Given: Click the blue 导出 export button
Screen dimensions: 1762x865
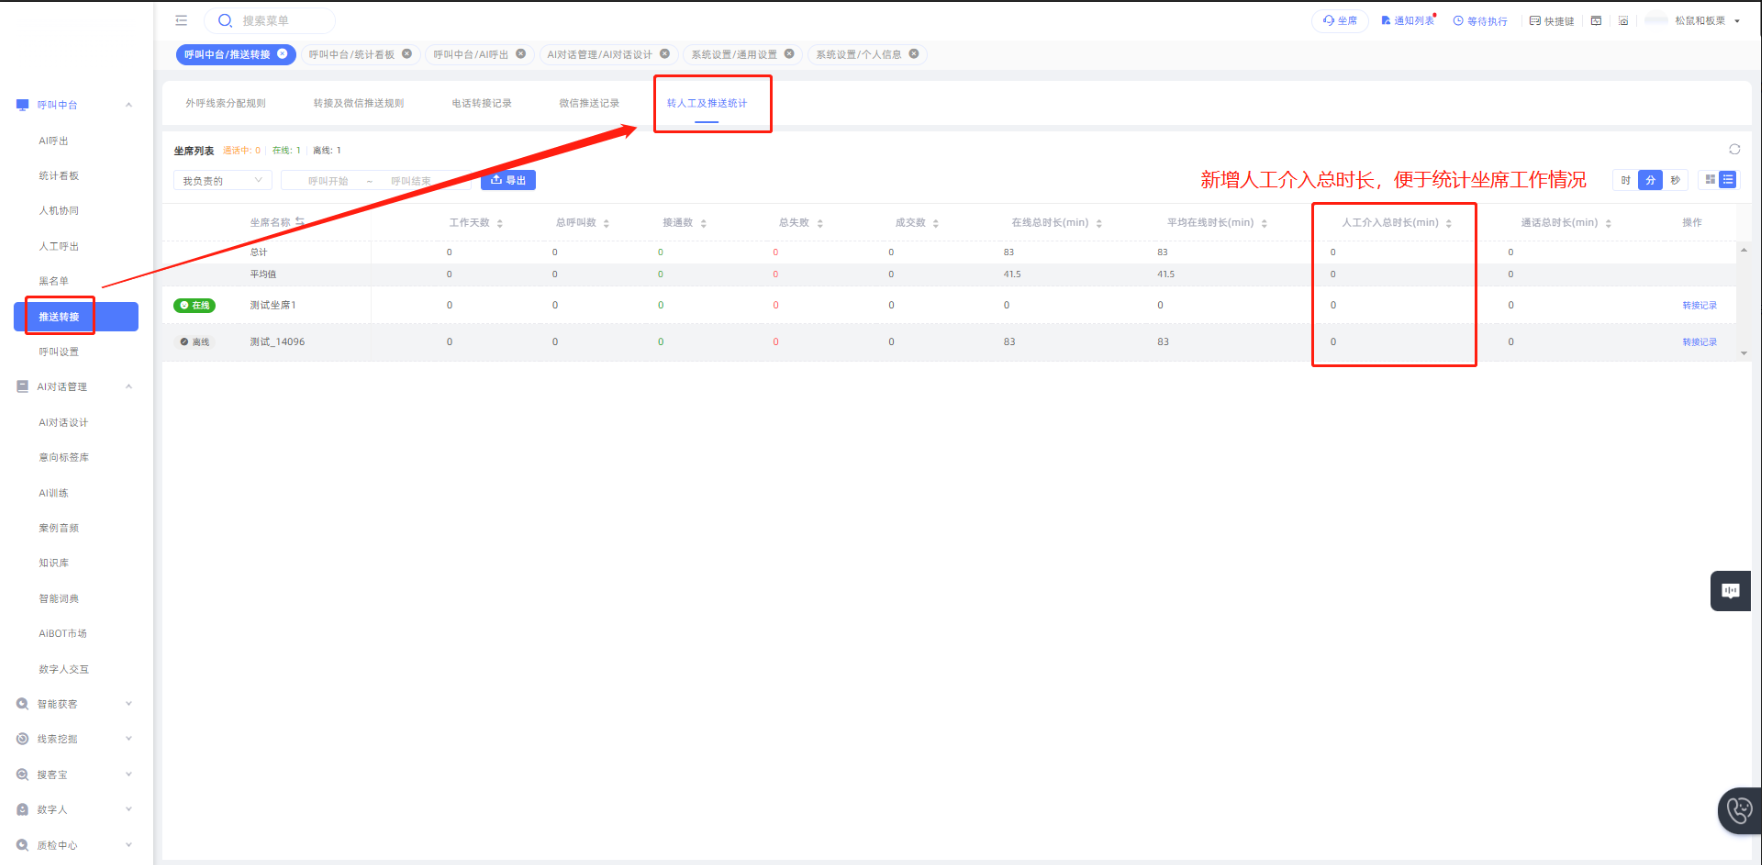Looking at the screenshot, I should (508, 180).
